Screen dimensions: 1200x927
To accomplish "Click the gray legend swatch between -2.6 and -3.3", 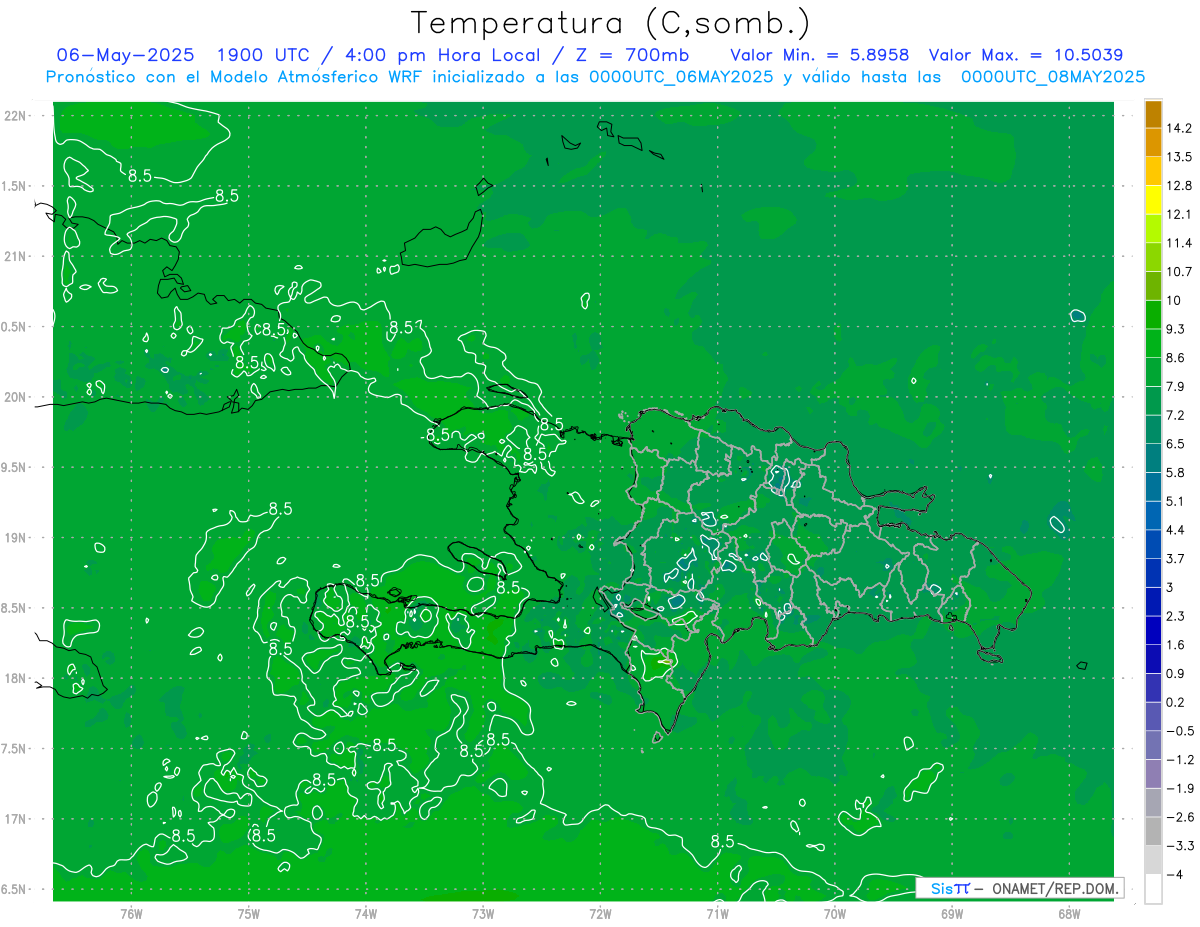I will tap(1153, 831).
